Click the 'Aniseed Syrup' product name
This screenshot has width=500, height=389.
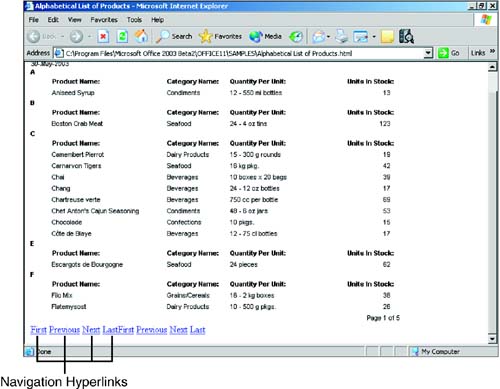point(73,93)
